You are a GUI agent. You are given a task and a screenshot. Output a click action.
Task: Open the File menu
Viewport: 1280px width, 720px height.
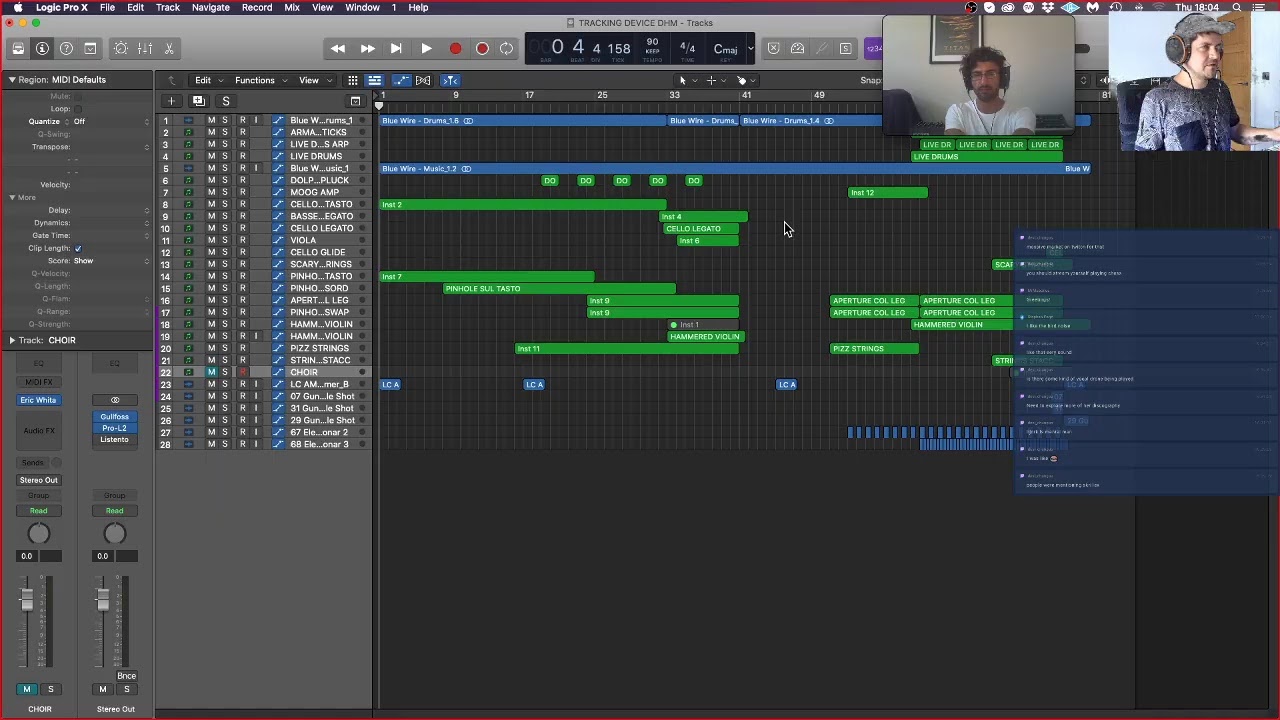[x=107, y=7]
